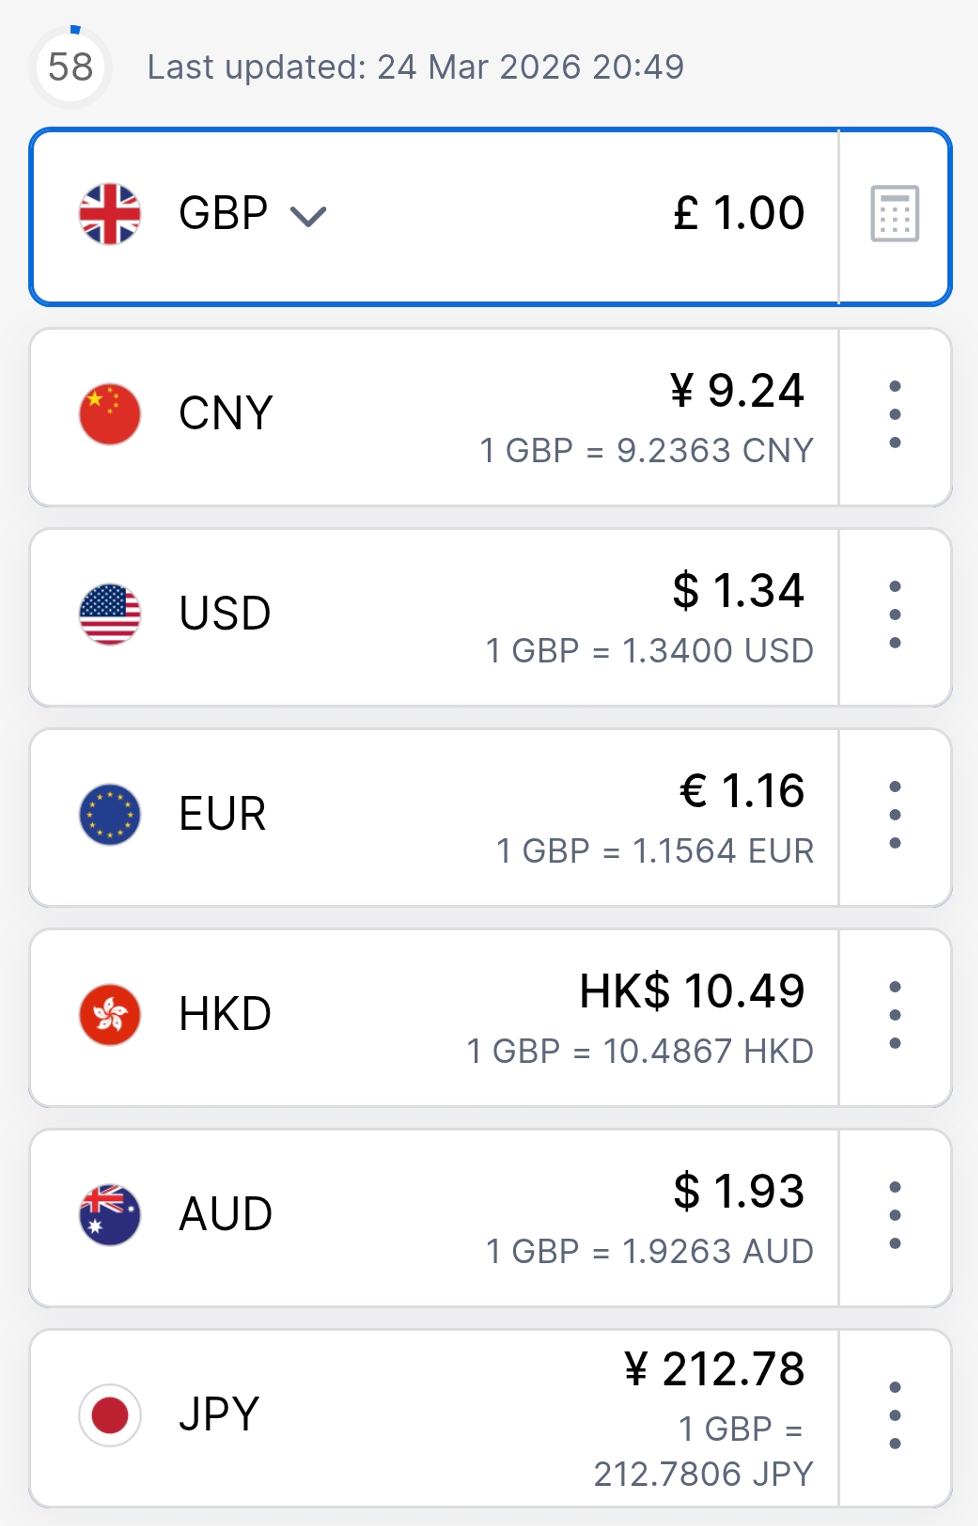
Task: Open the USD row three-dot menu
Action: point(894,614)
